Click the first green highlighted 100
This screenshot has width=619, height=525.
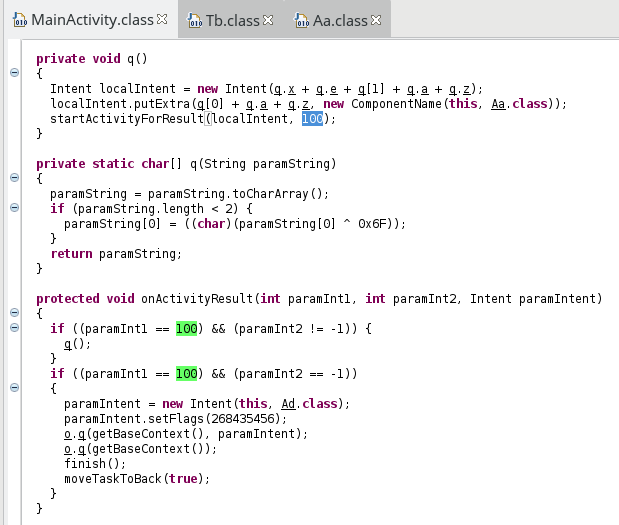pyautogui.click(x=186, y=328)
